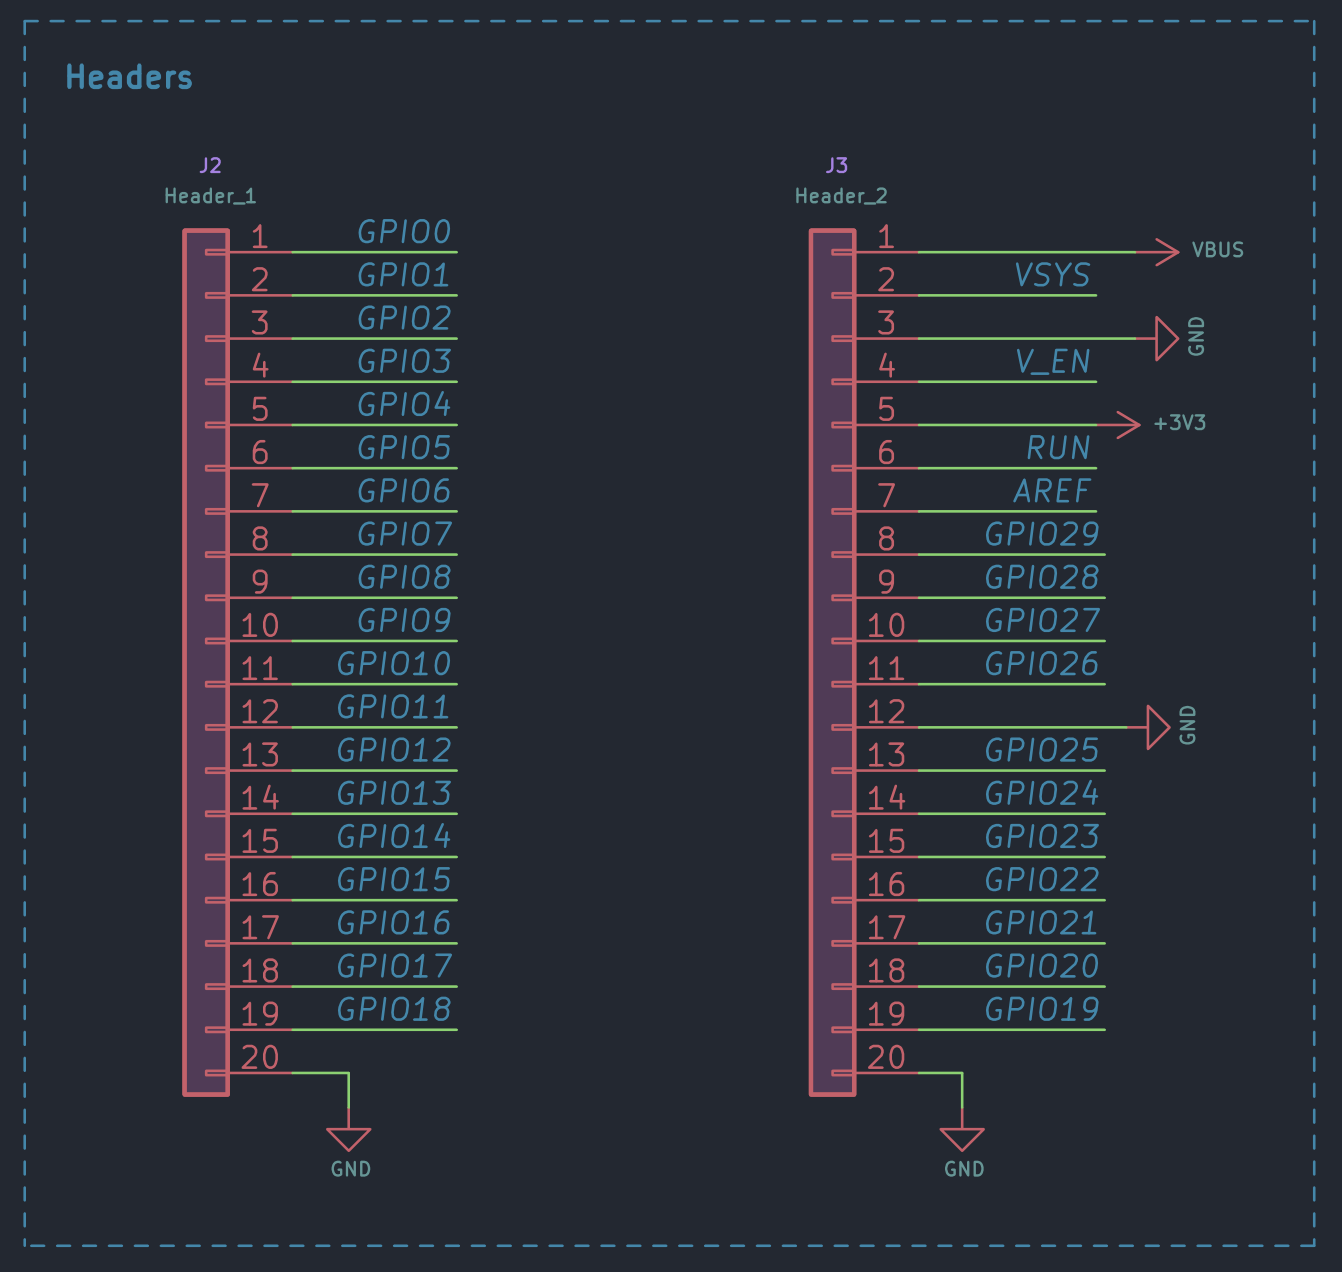This screenshot has width=1342, height=1272.
Task: Select the GPIO11 net label
Action: click(x=394, y=707)
